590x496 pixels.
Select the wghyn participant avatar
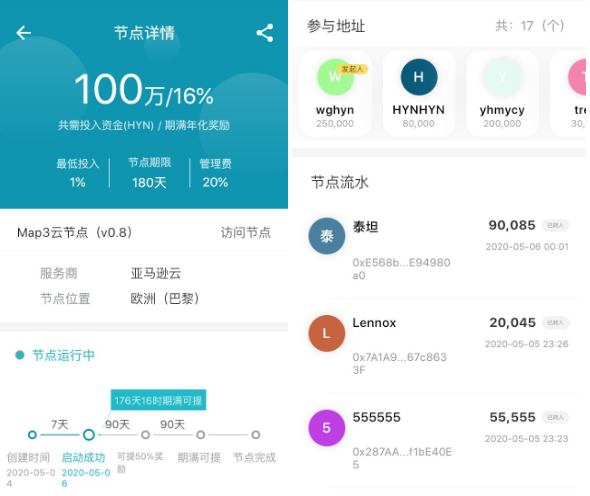click(336, 77)
